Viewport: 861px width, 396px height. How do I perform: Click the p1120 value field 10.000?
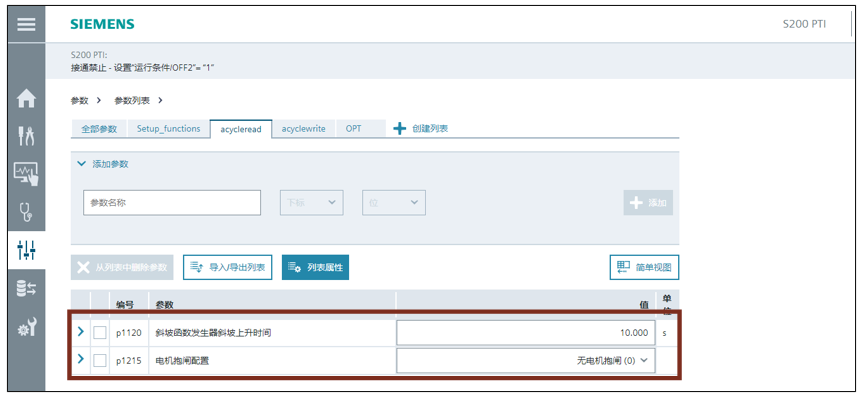click(525, 333)
